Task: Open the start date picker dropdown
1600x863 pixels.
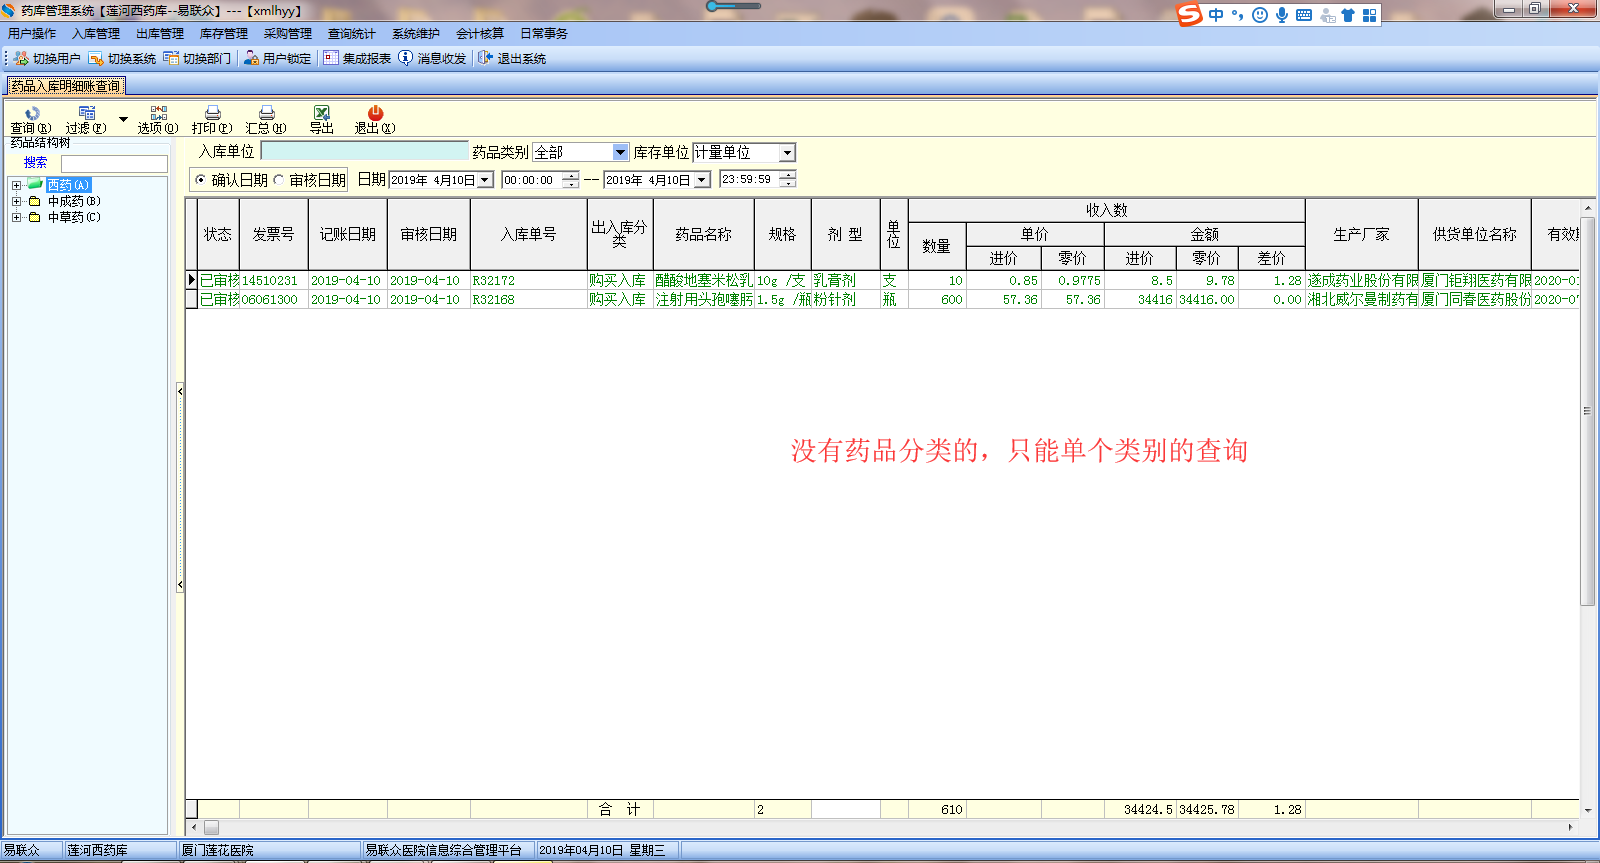Action: coord(486,180)
